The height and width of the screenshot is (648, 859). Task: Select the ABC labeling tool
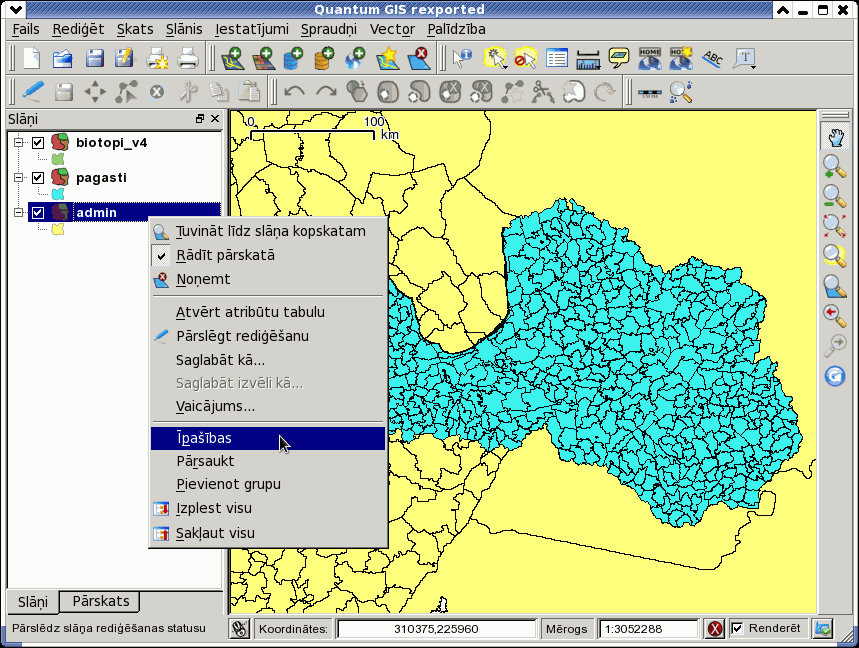point(712,58)
